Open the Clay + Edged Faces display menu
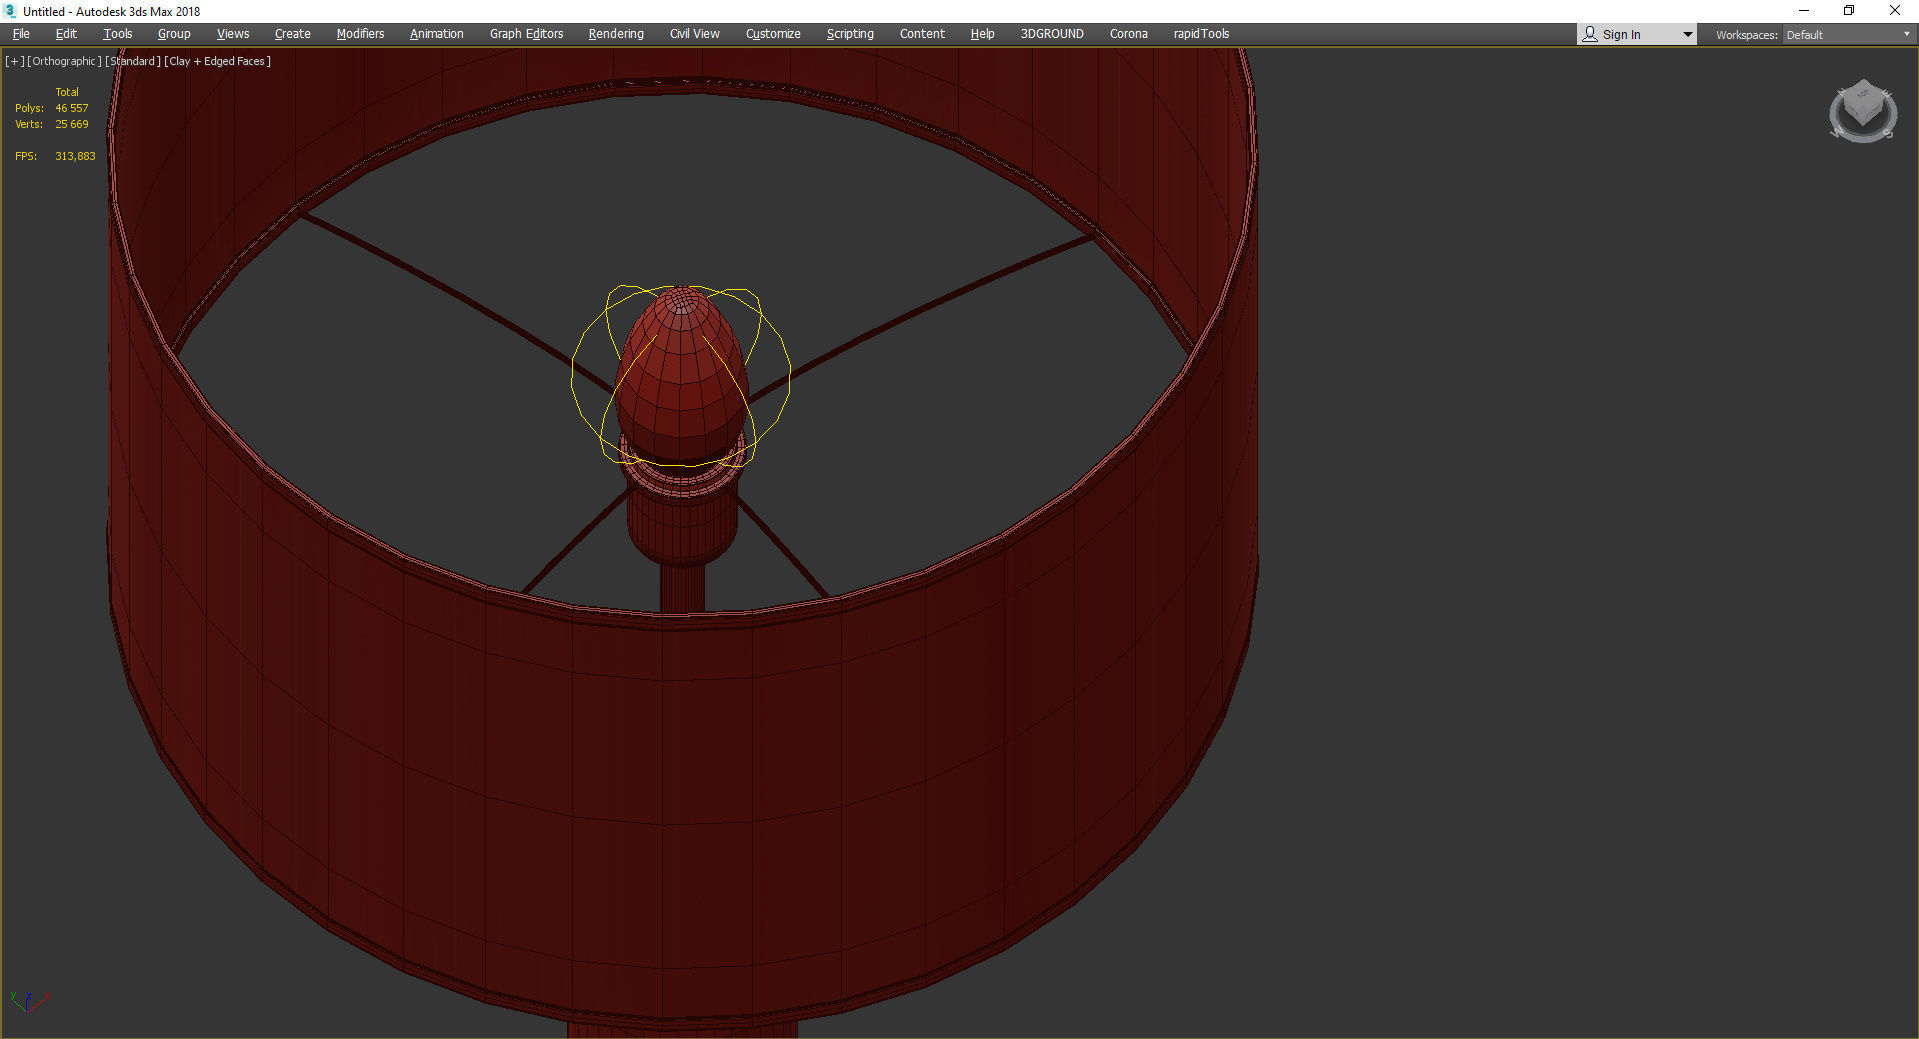Viewport: 1919px width, 1039px height. pos(218,61)
